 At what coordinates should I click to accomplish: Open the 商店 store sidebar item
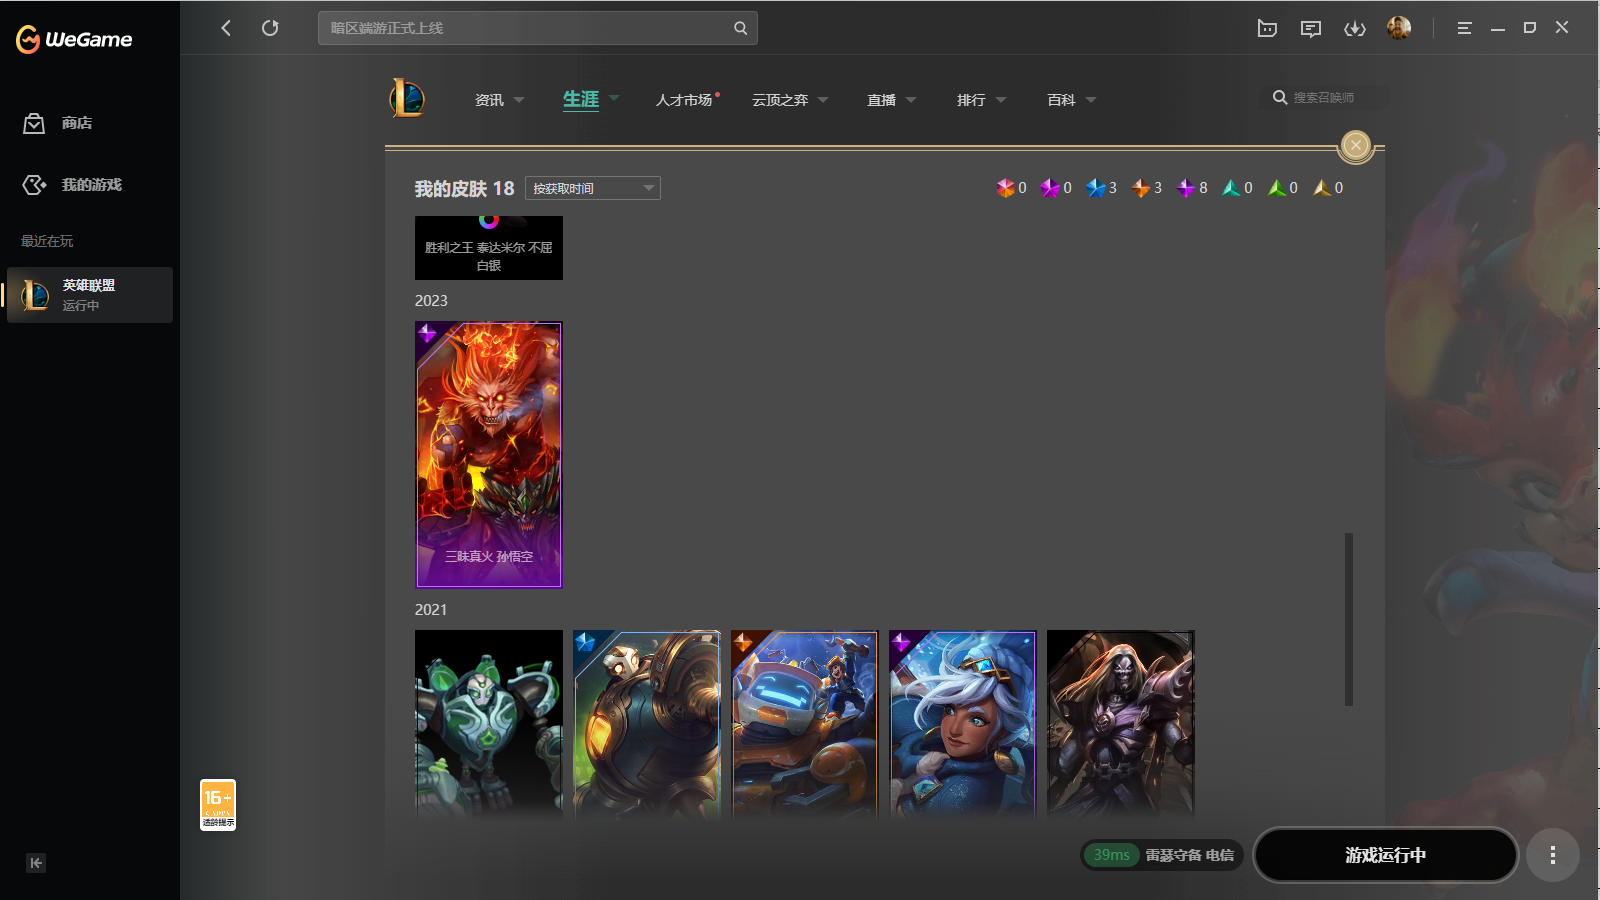click(x=90, y=123)
